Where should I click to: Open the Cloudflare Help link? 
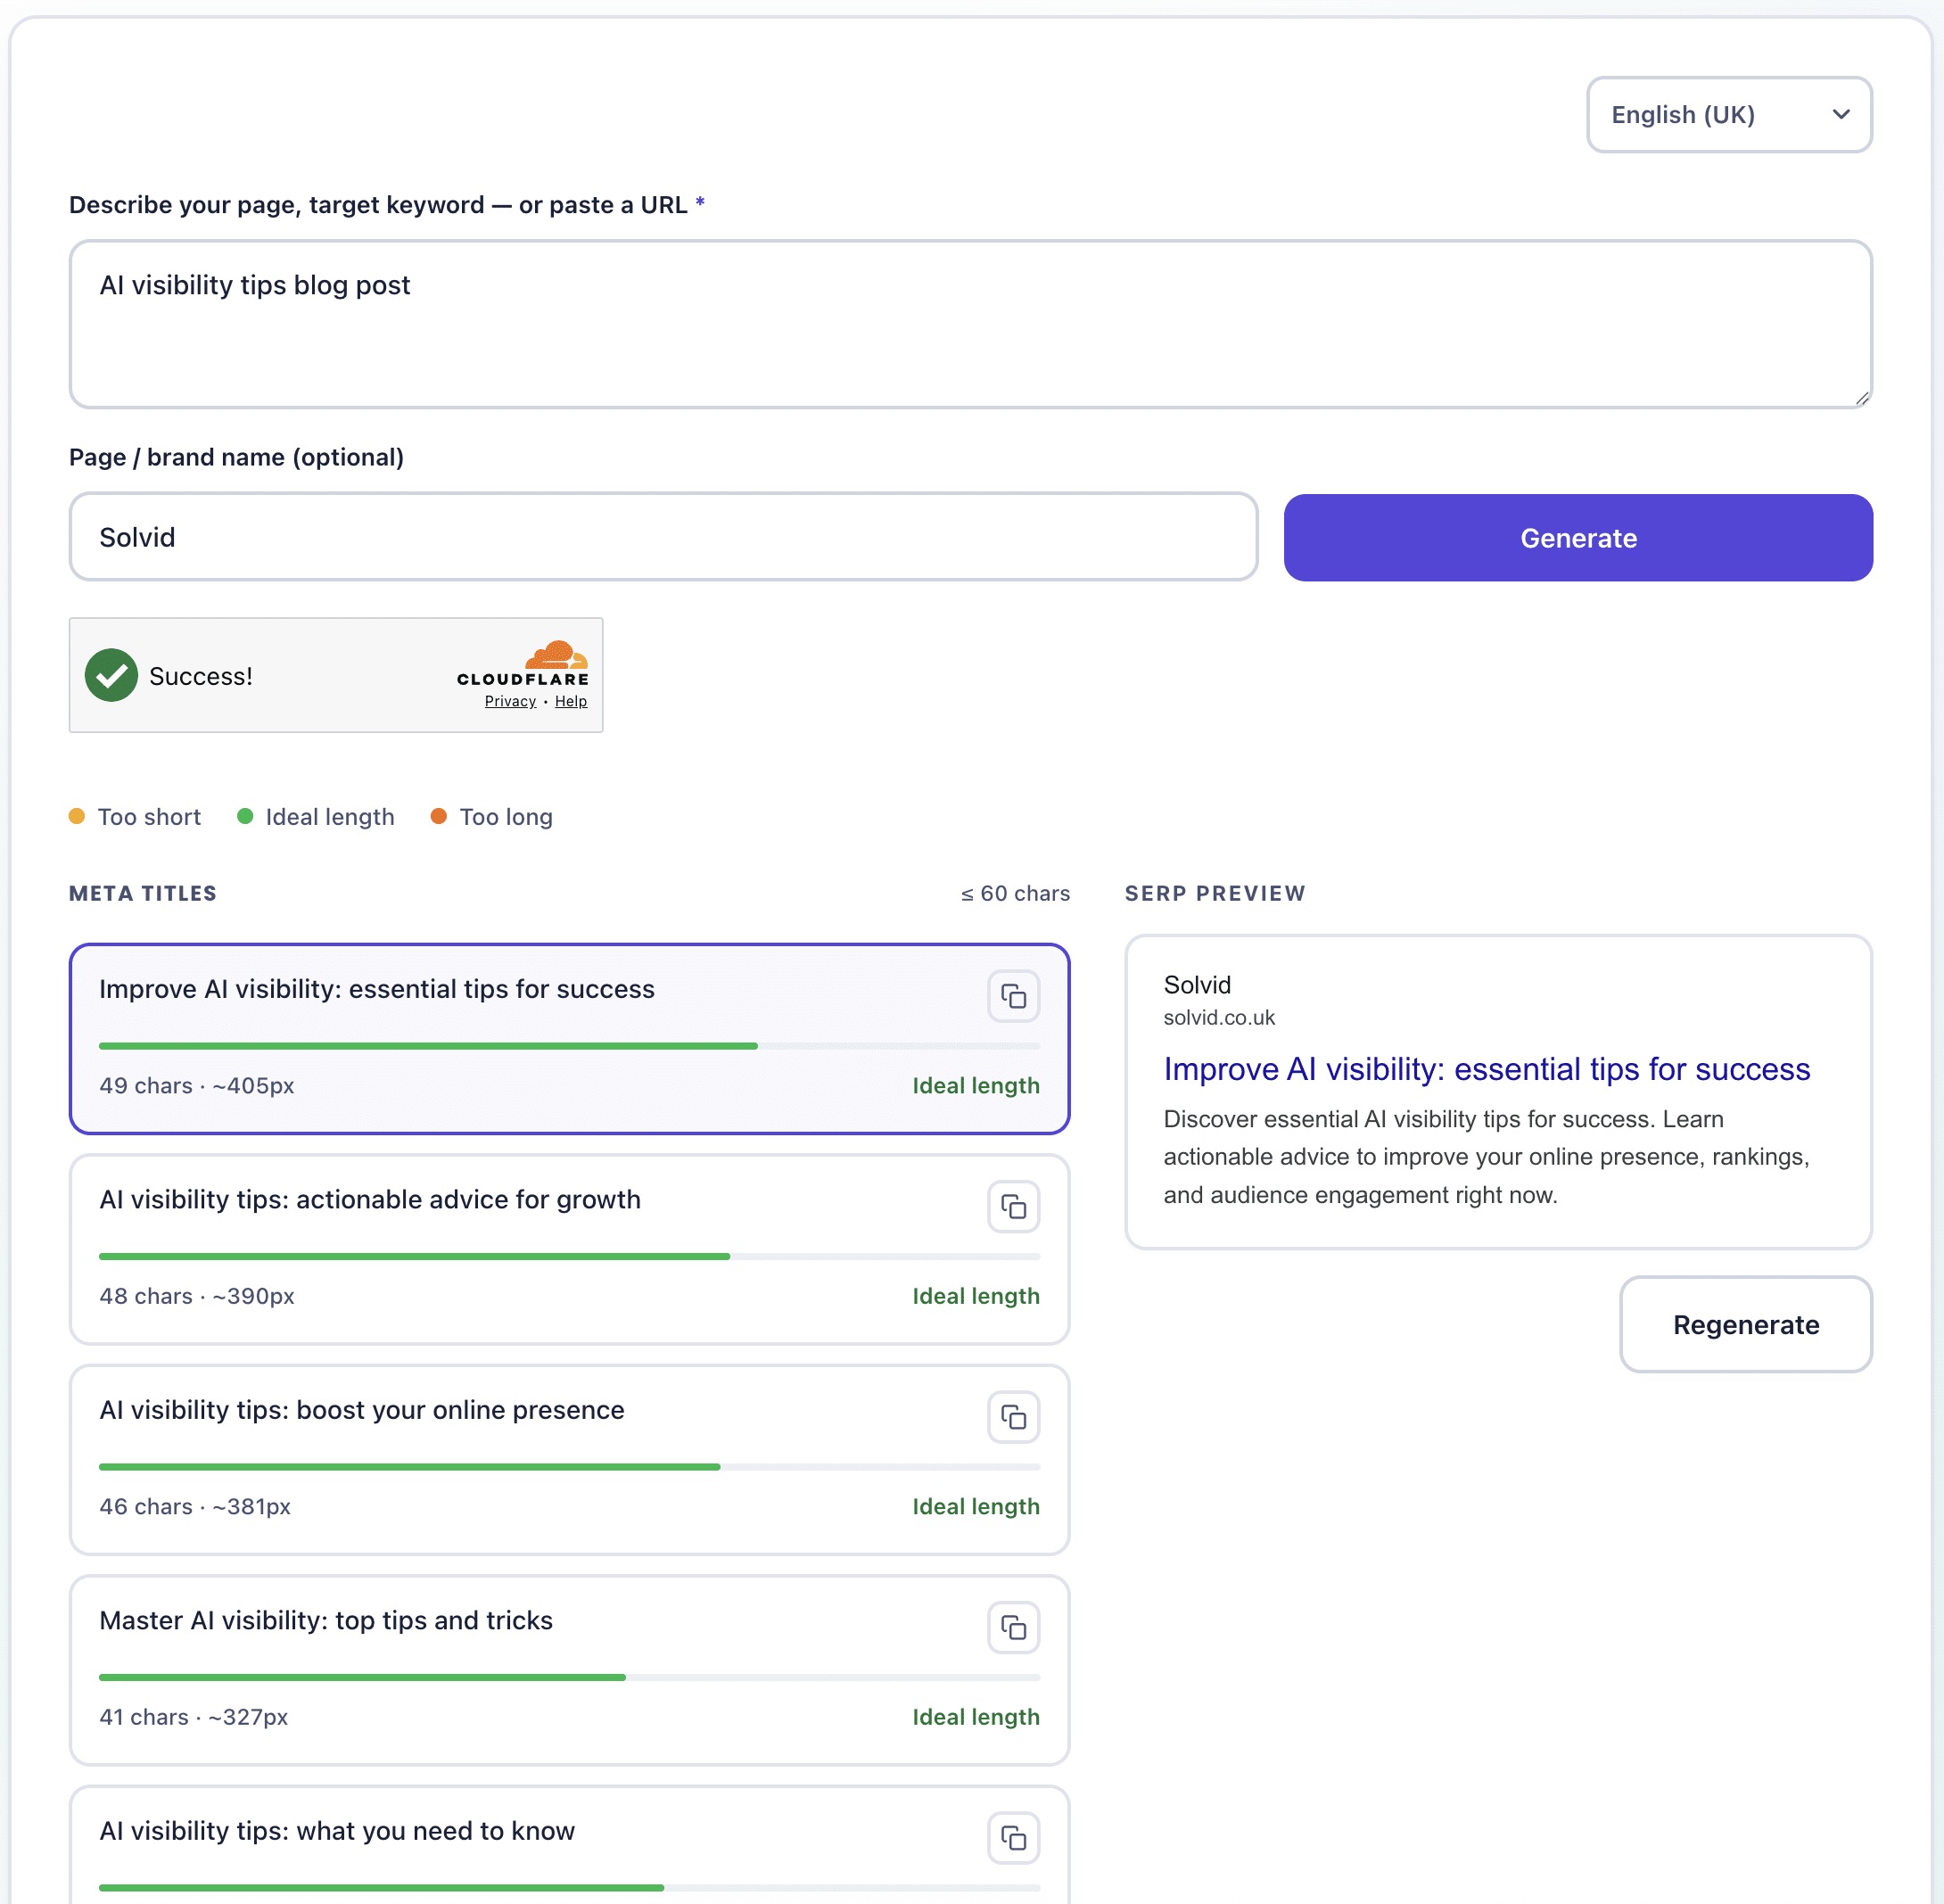[x=571, y=701]
